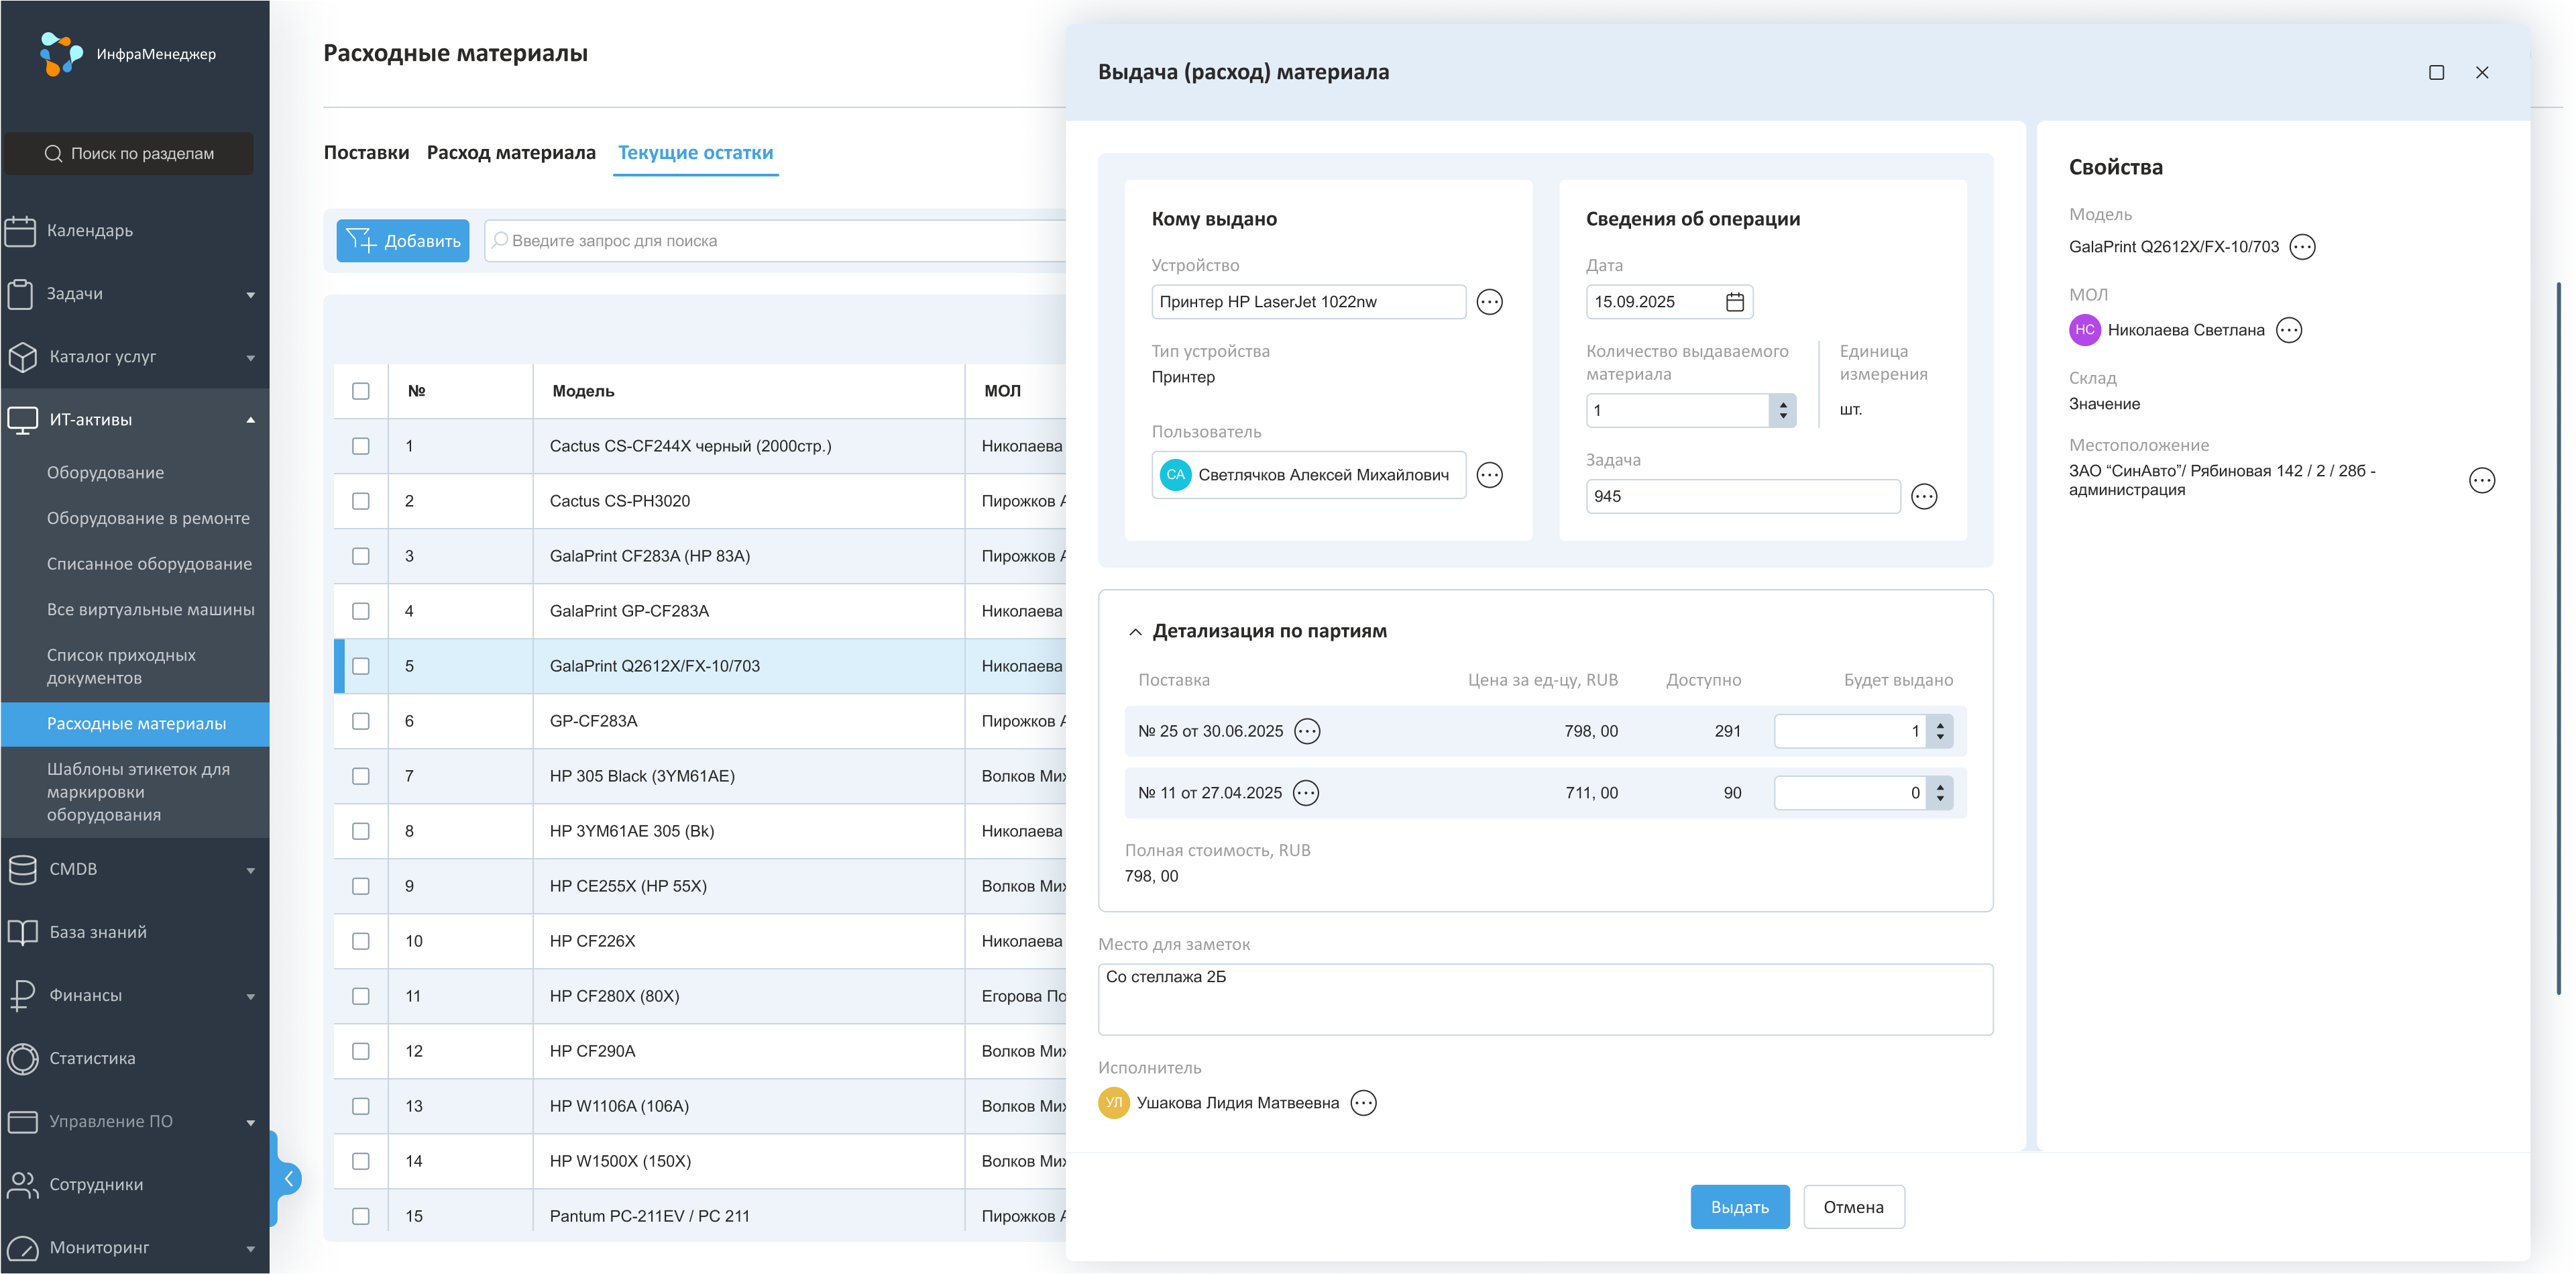
Task: Tick the checkbox for row 7 HP 305 Black
Action: coord(361,776)
